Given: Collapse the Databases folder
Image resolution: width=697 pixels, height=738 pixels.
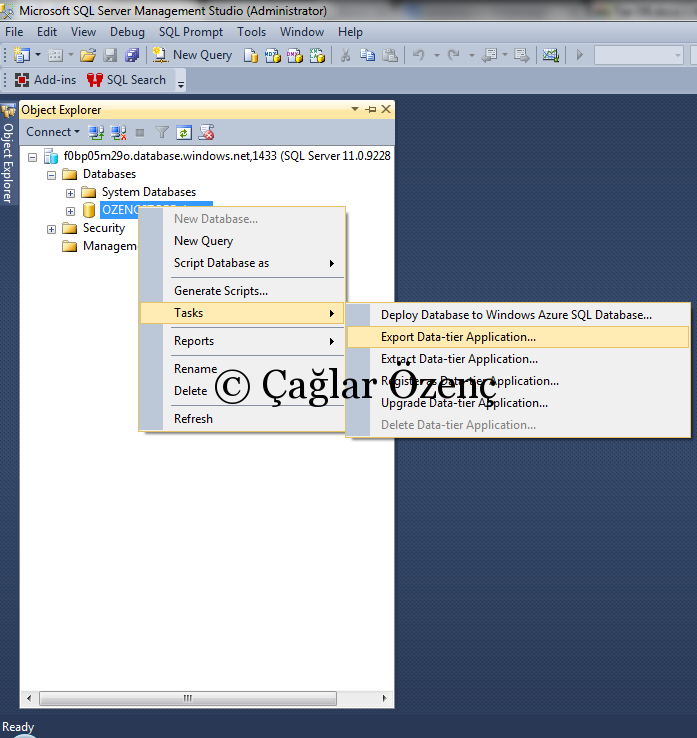Looking at the screenshot, I should (51, 175).
